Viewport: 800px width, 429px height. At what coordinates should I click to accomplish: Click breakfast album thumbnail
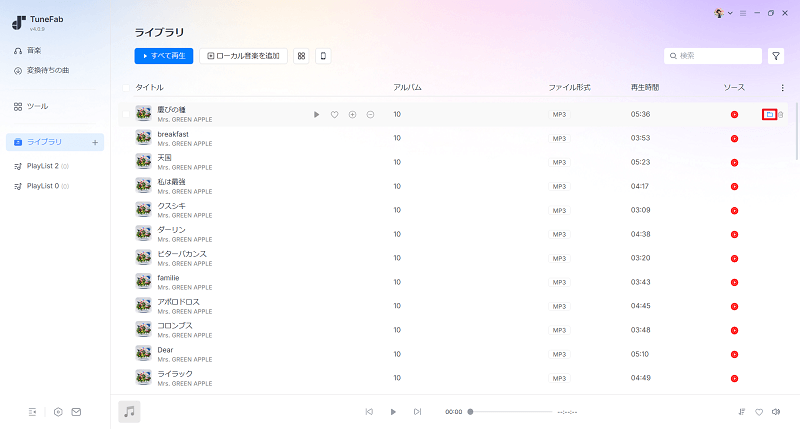point(143,138)
